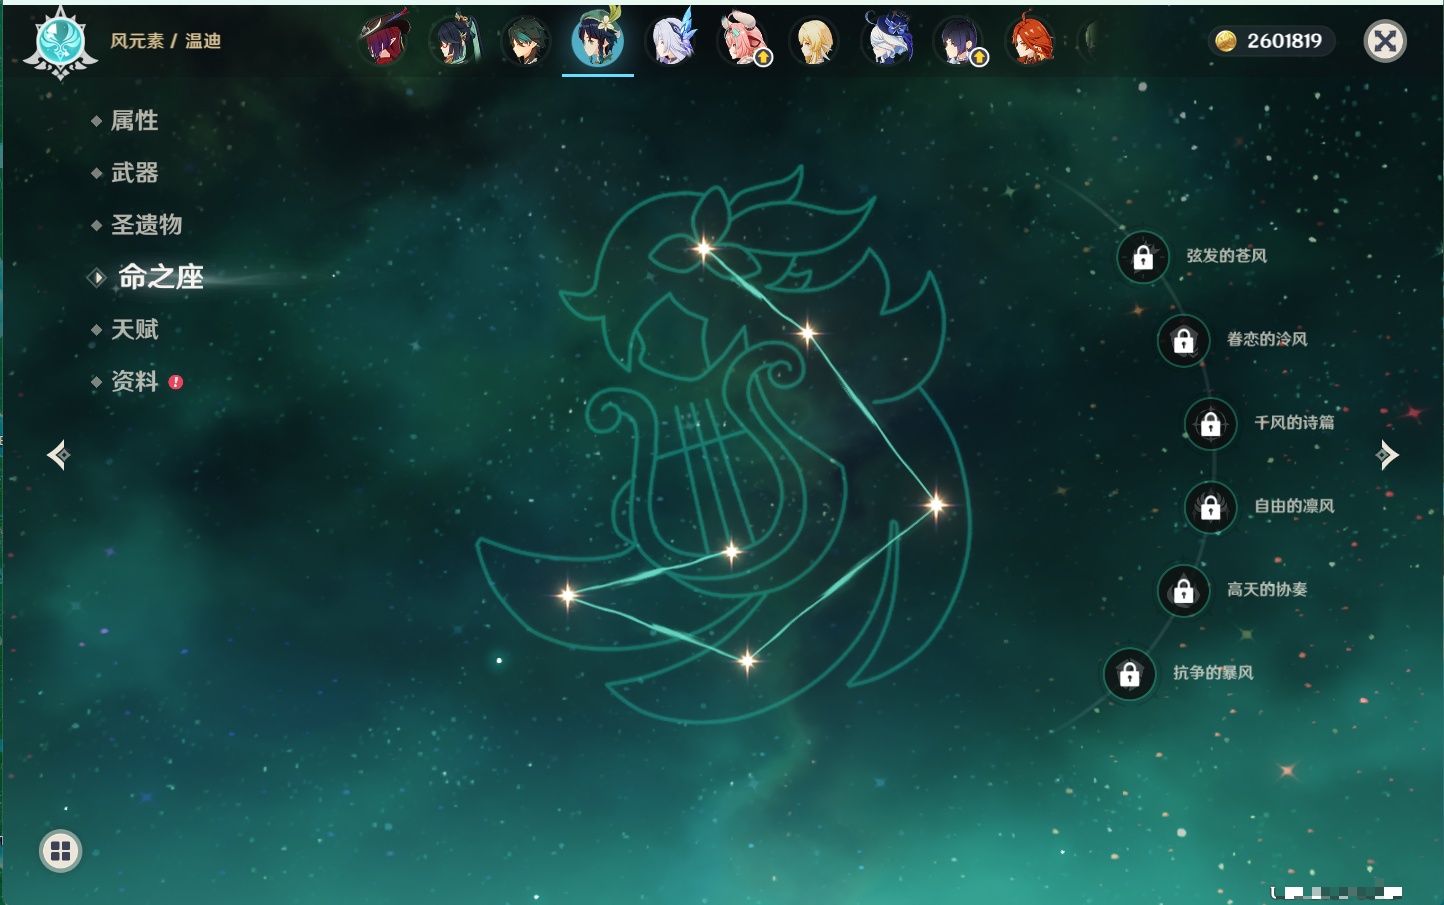The height and width of the screenshot is (905, 1444).
Task: Click the Mora coin balance 2601819
Action: coord(1271,41)
